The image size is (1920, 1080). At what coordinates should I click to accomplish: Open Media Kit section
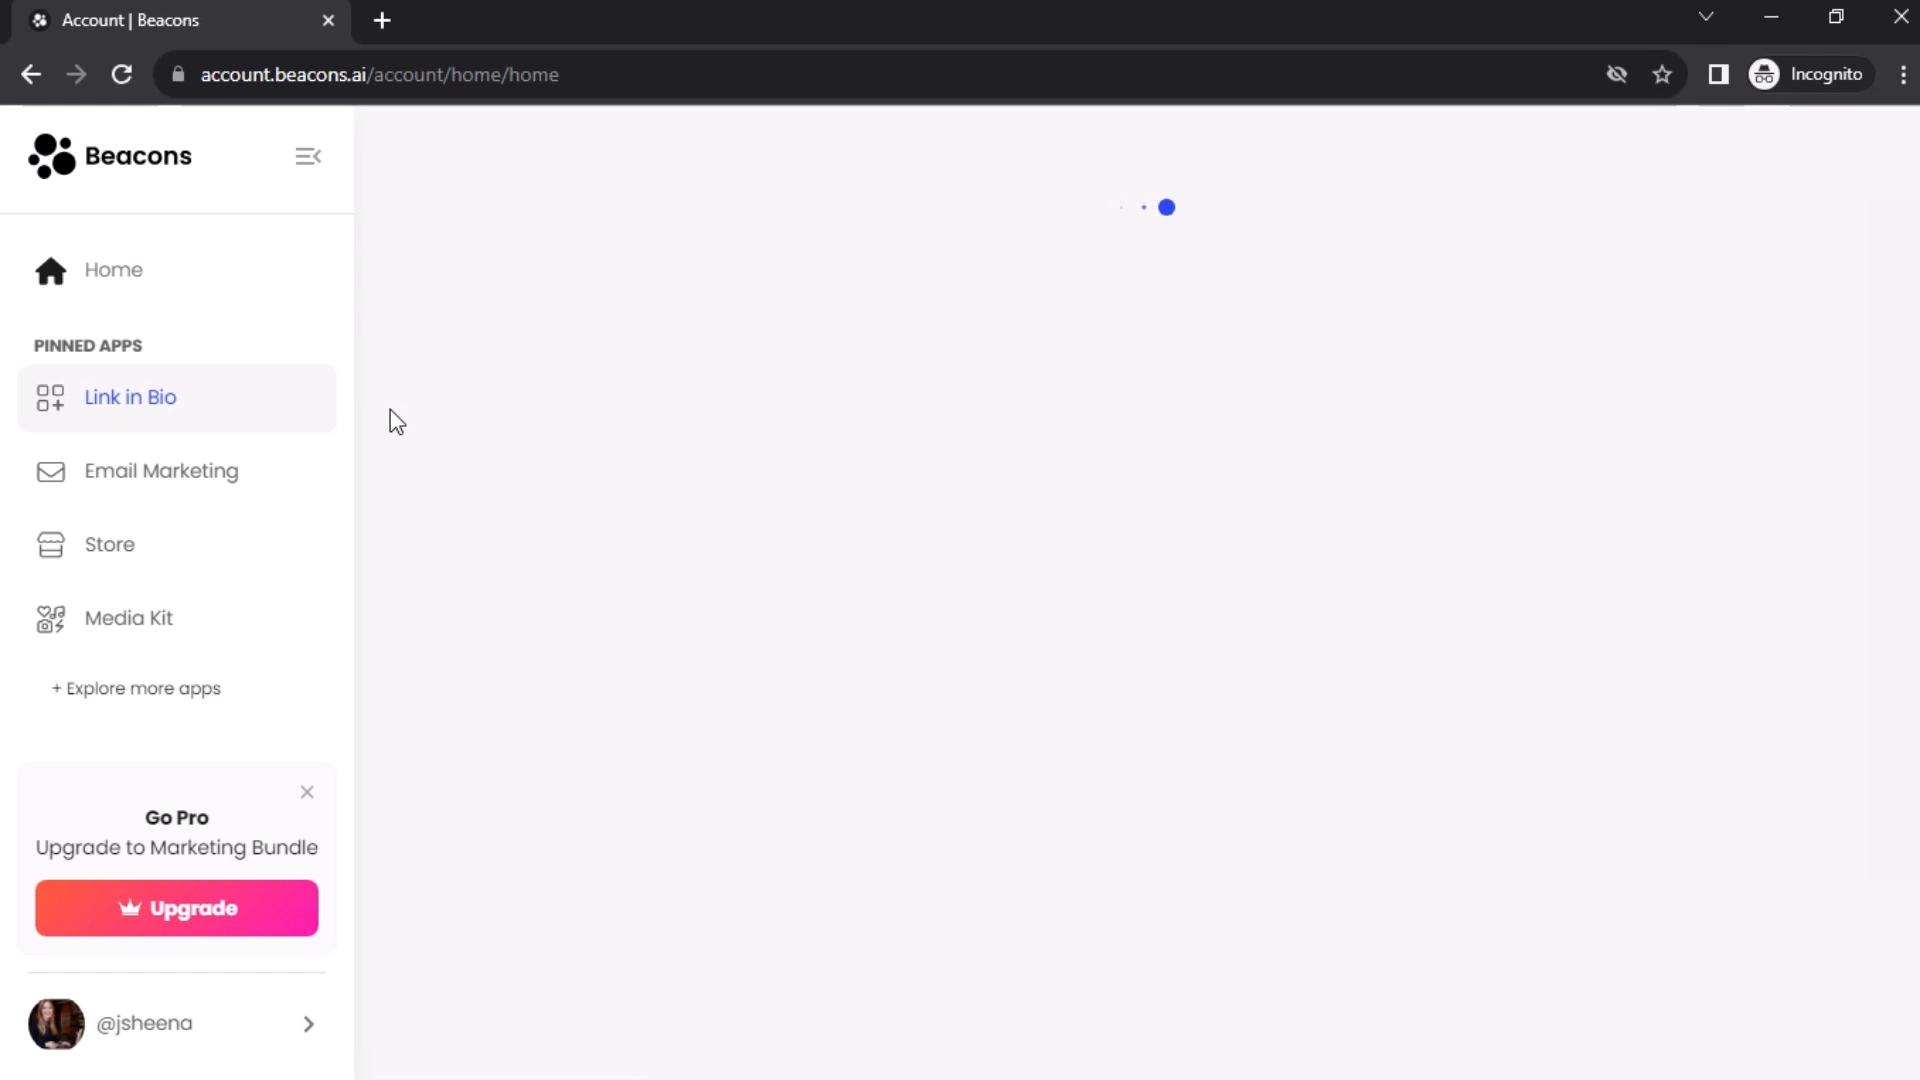click(x=128, y=618)
